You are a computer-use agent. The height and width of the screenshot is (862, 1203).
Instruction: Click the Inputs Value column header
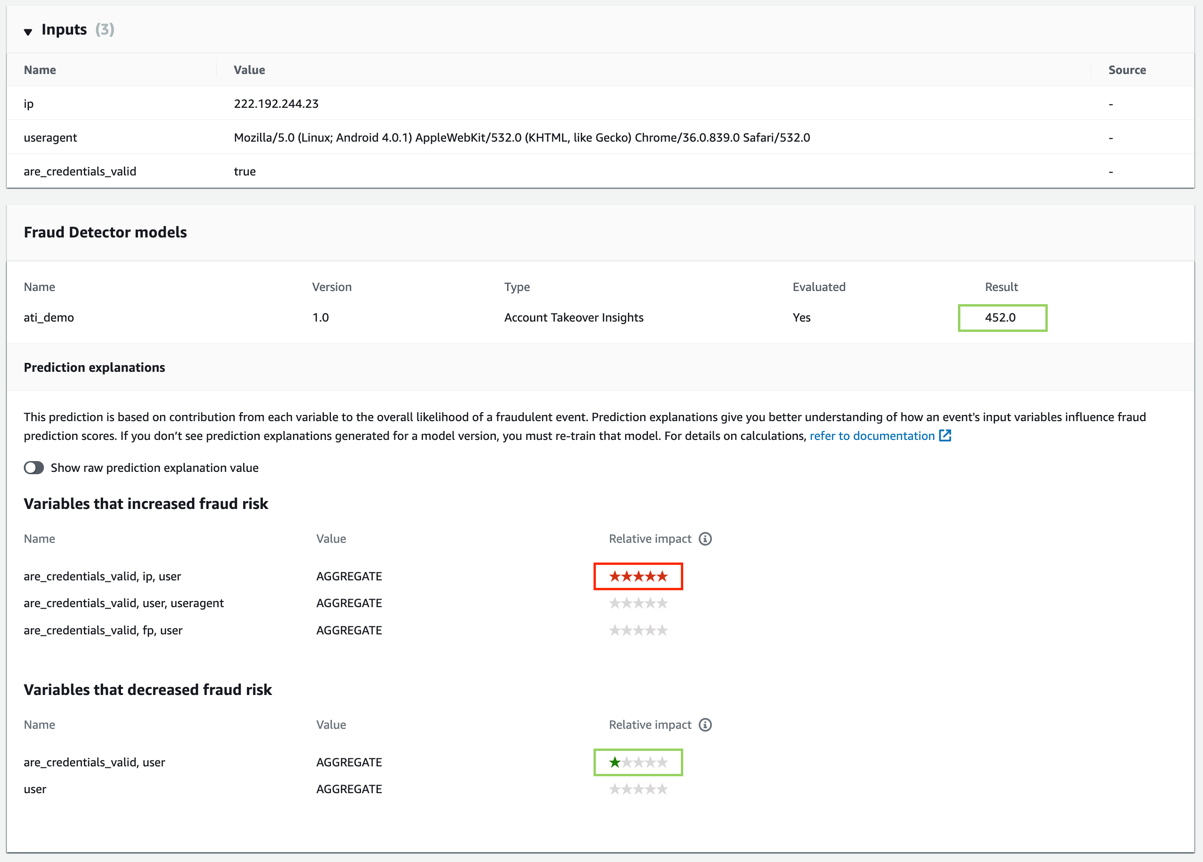tap(249, 70)
